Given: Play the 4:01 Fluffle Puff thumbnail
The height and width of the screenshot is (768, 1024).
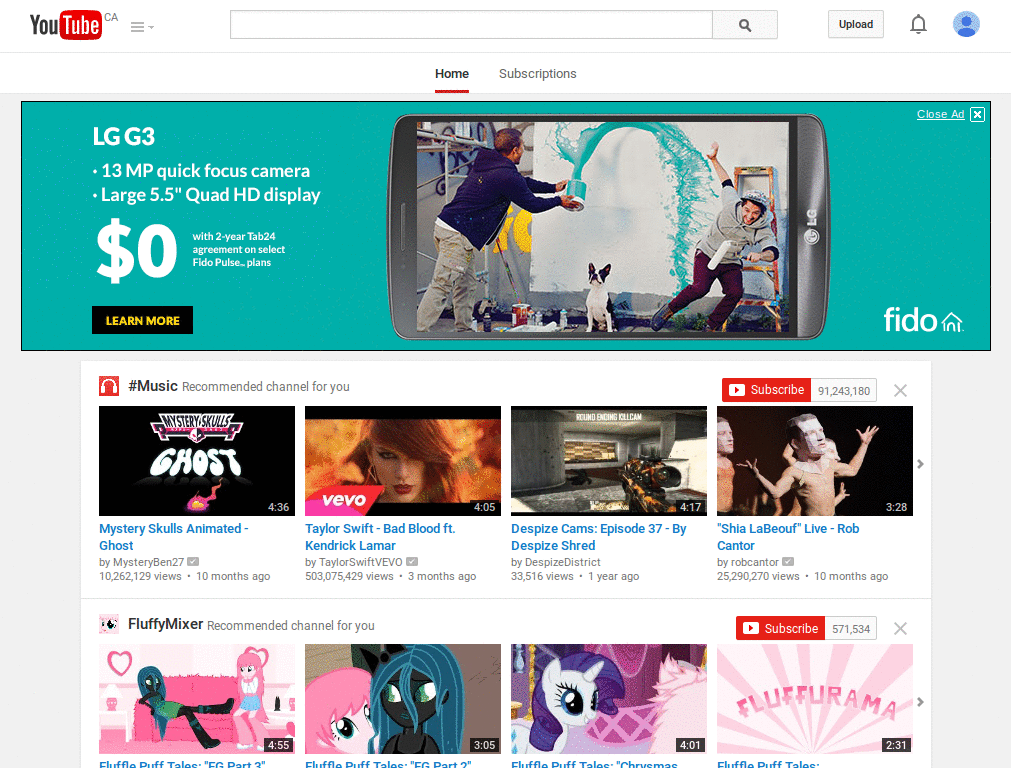Looking at the screenshot, I should 609,699.
